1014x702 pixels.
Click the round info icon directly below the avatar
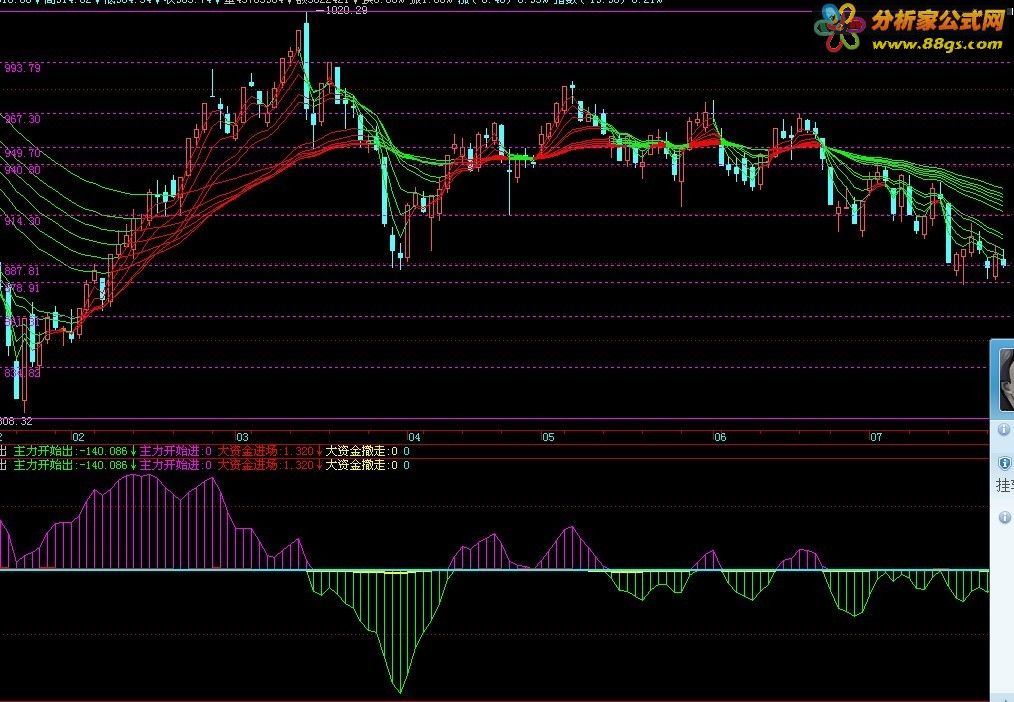click(x=1004, y=429)
